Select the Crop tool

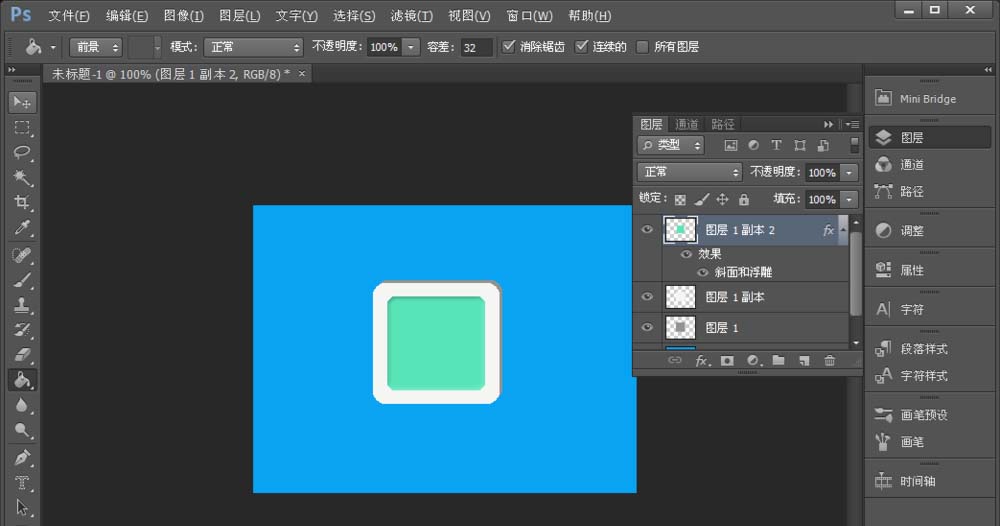click(x=22, y=203)
